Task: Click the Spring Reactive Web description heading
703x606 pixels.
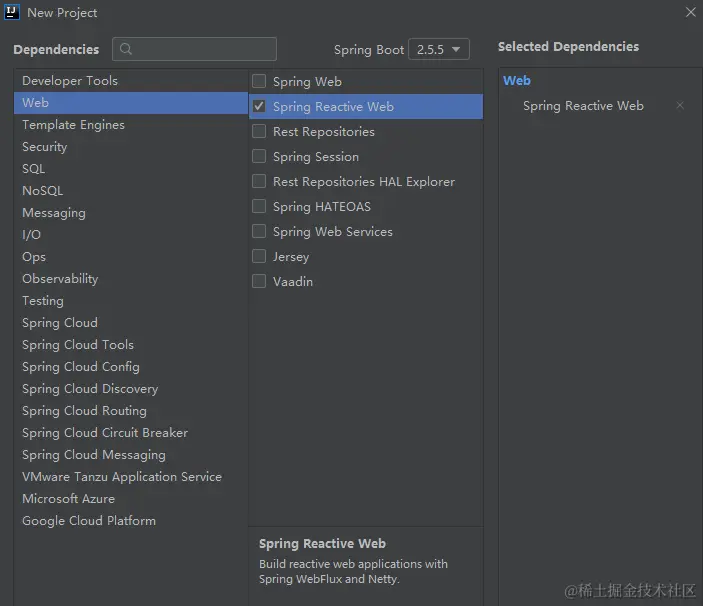Action: click(322, 543)
